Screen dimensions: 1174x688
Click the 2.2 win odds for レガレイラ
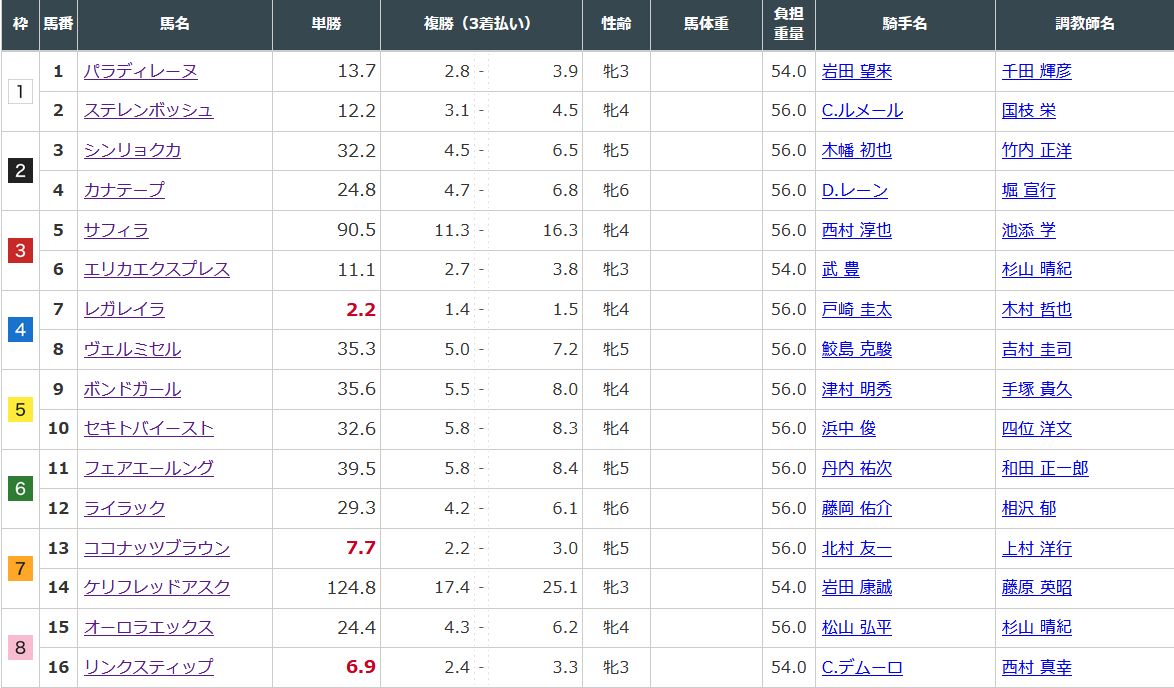[x=360, y=310]
